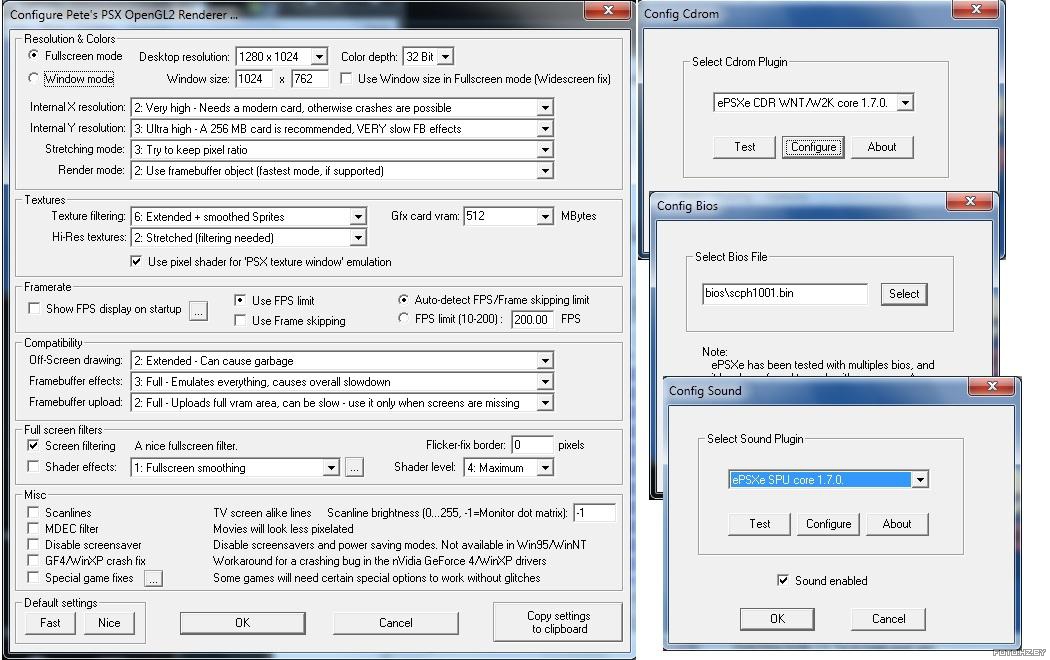Click Copy settings to clipboard
Viewport: 1050px width, 660px height.
point(558,623)
